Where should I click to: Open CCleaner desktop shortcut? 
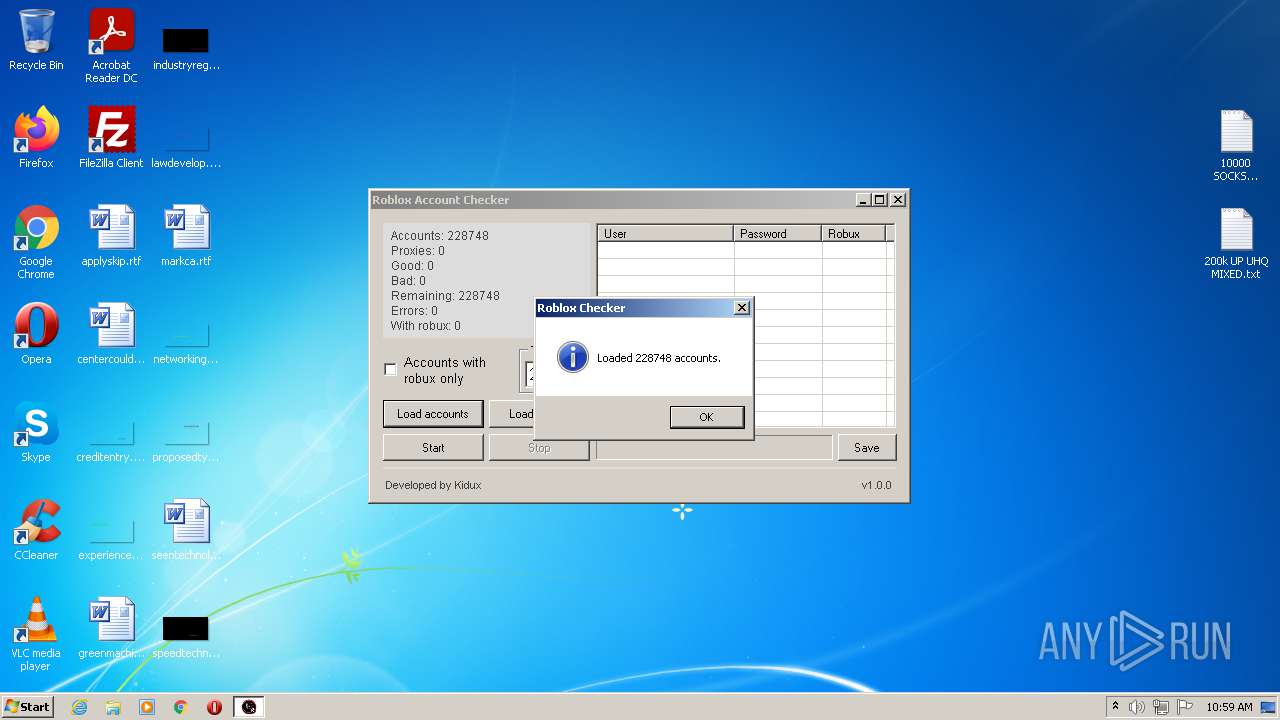36,530
